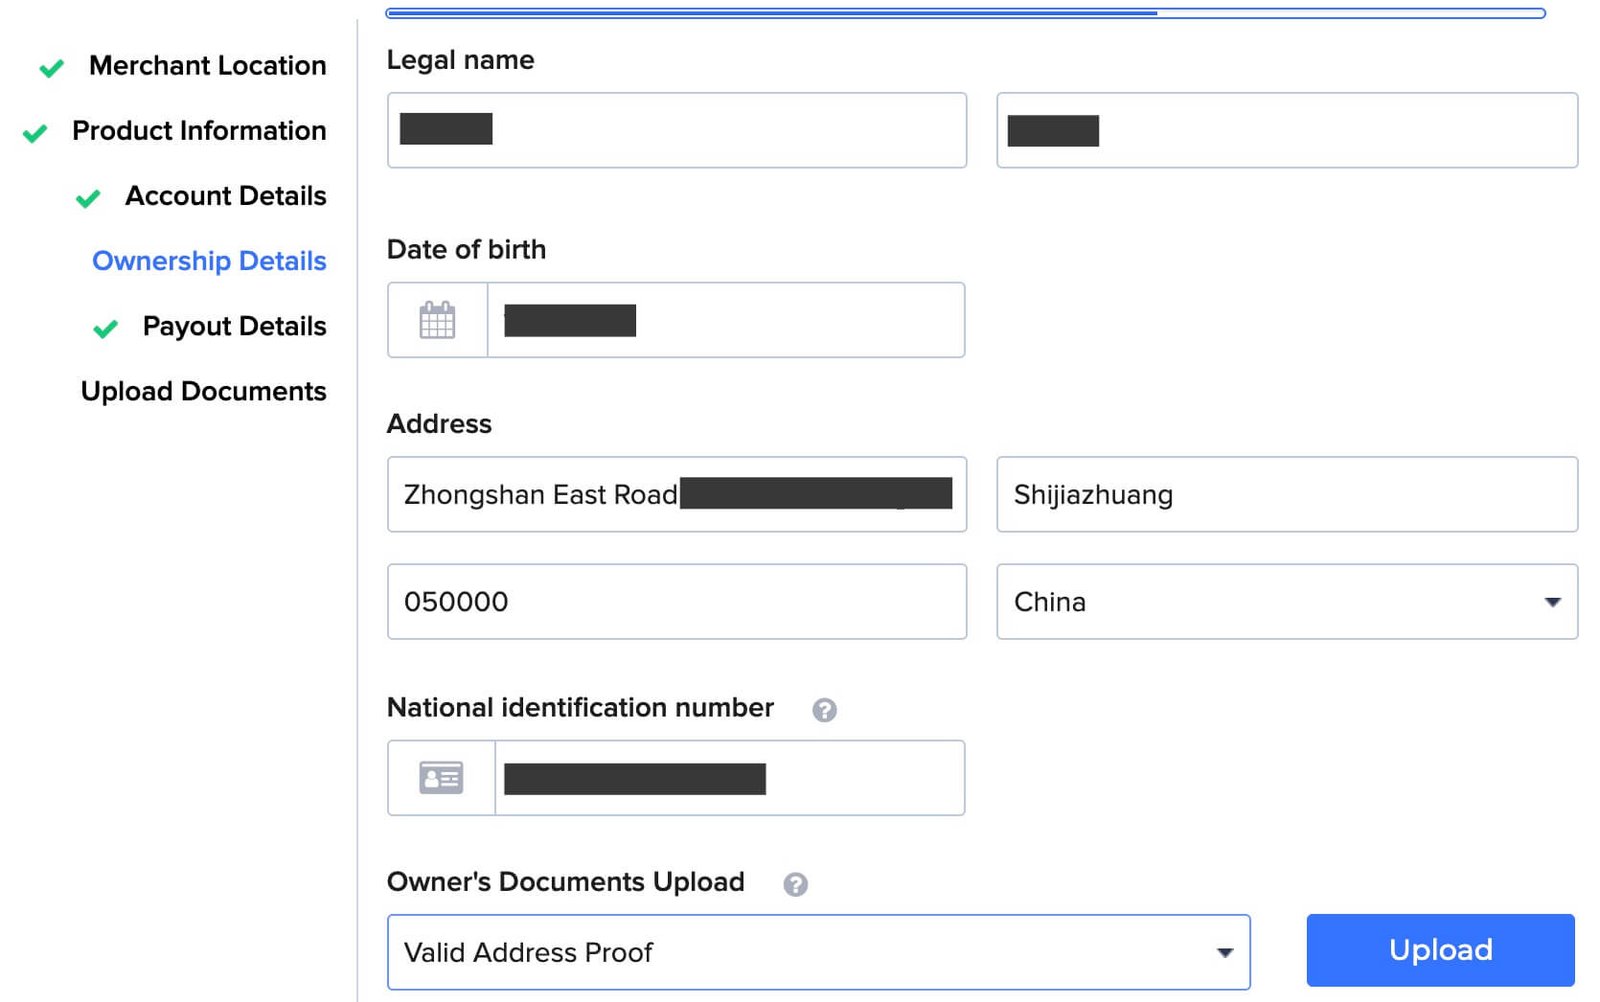Click the green checkmark beside Payout Details

tap(105, 327)
